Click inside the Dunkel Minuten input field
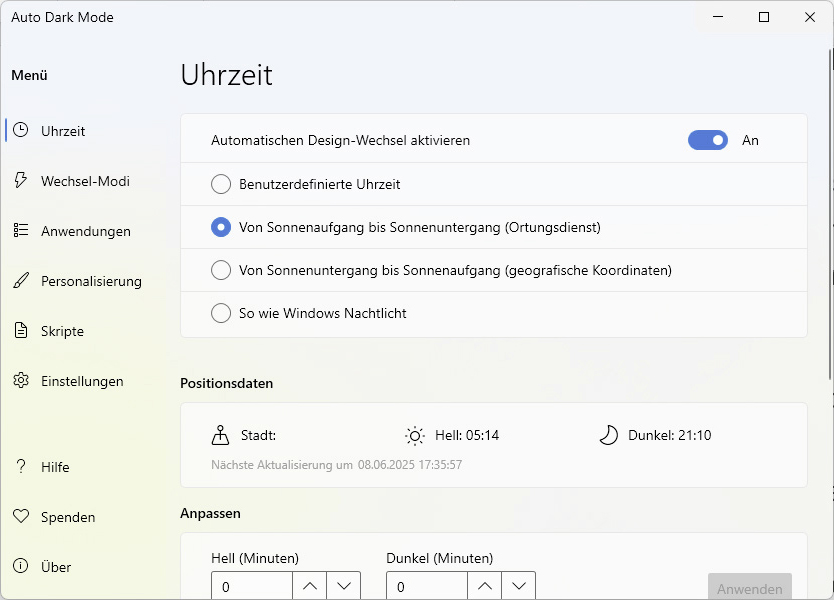This screenshot has width=834, height=600. coord(426,585)
